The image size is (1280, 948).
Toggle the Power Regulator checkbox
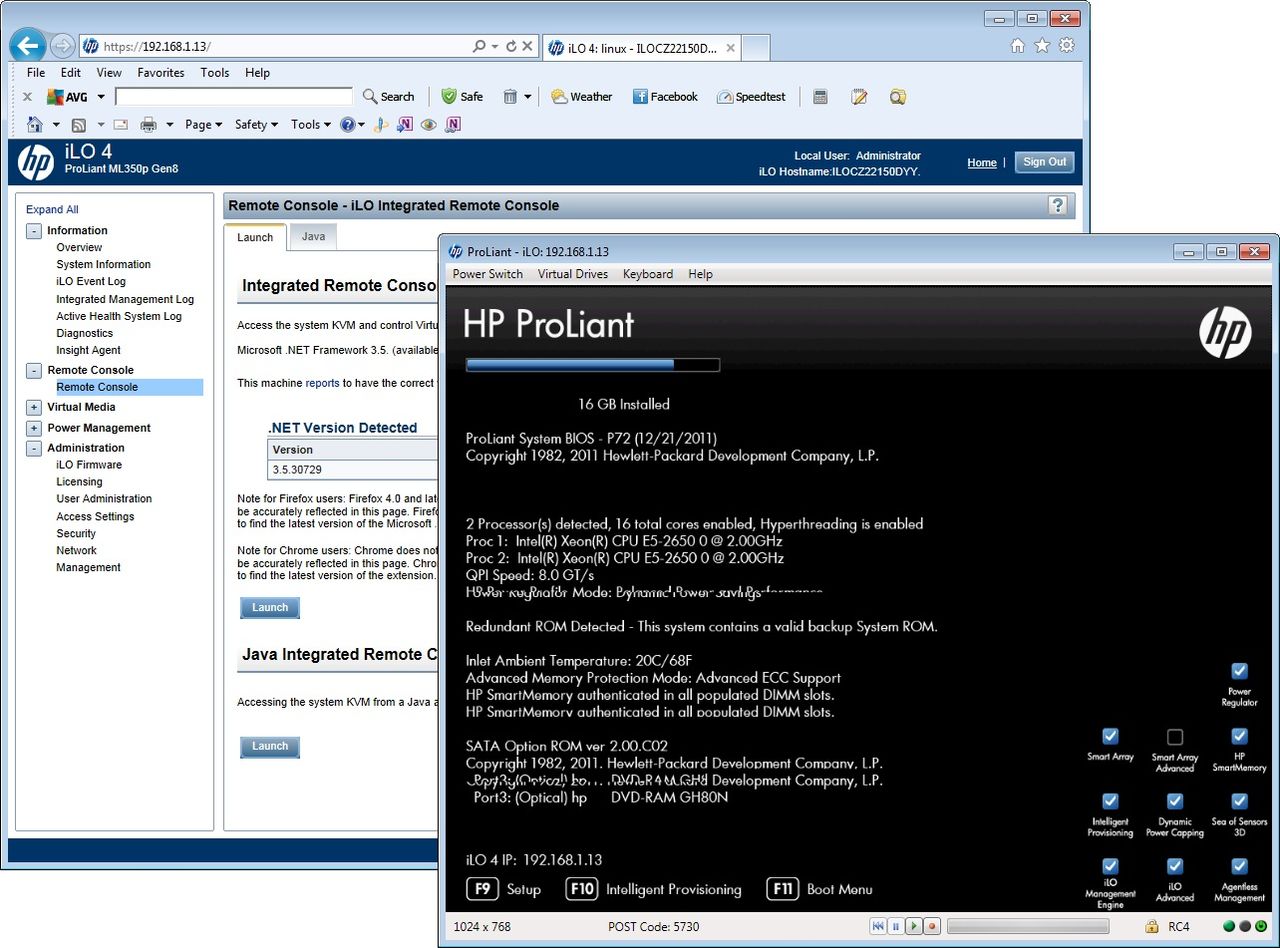pyautogui.click(x=1239, y=671)
